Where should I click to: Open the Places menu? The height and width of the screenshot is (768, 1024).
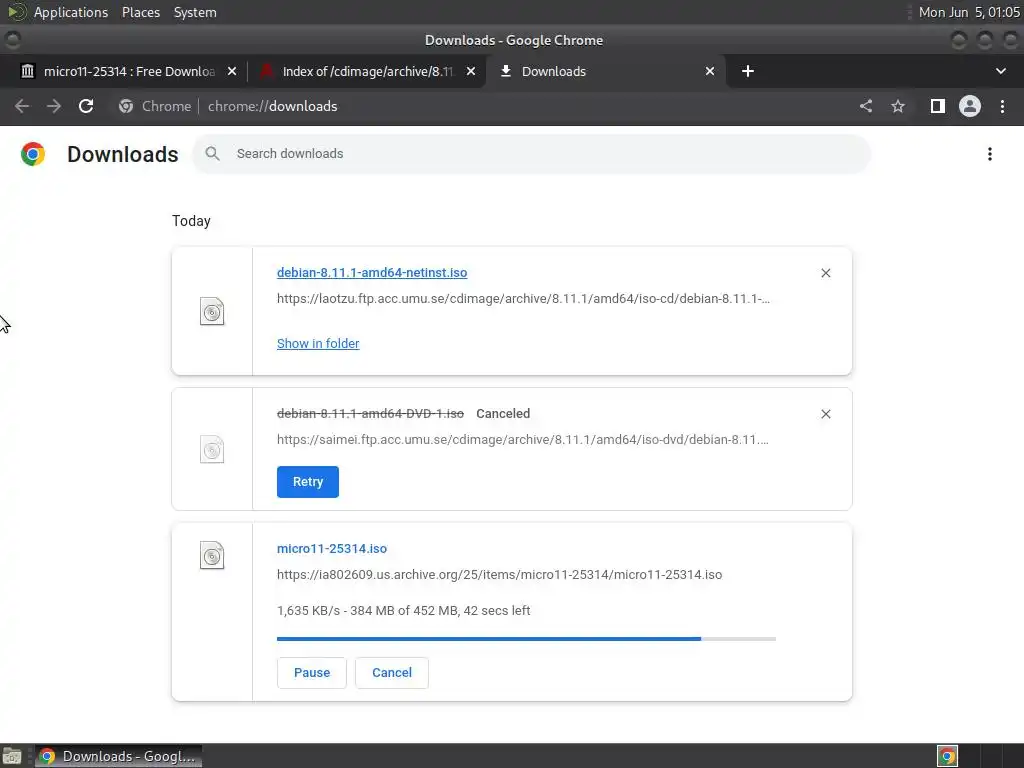pos(141,12)
